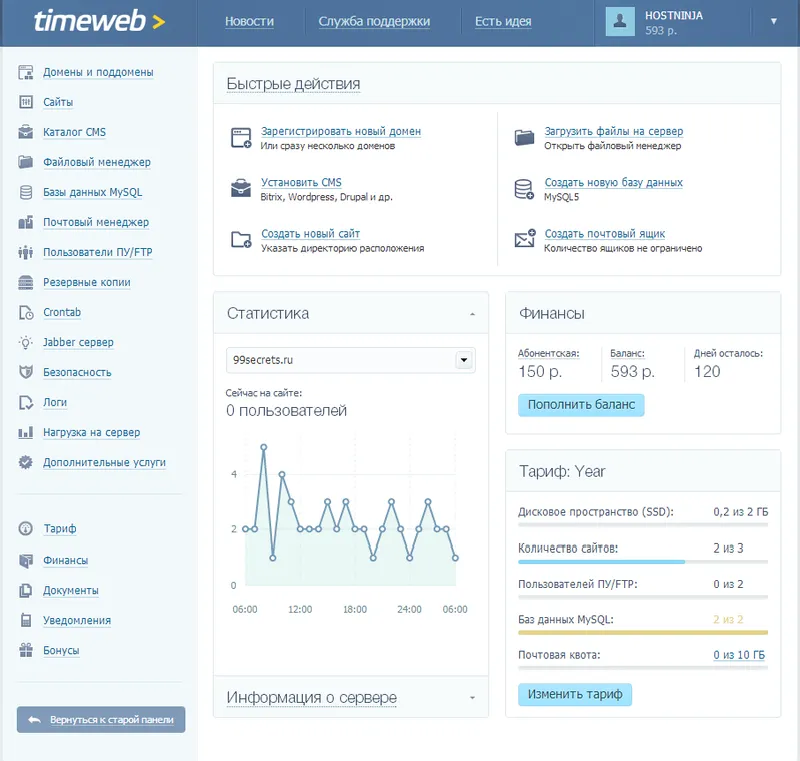
Task: Click the Бонусы gift icon
Action: point(26,650)
